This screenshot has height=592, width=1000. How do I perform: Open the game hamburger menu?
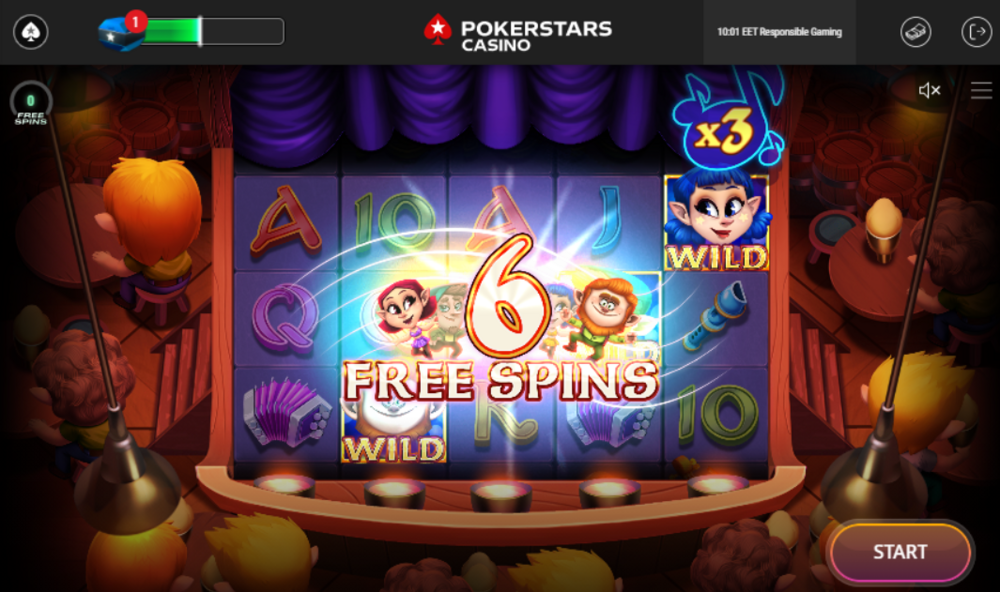coord(982,91)
